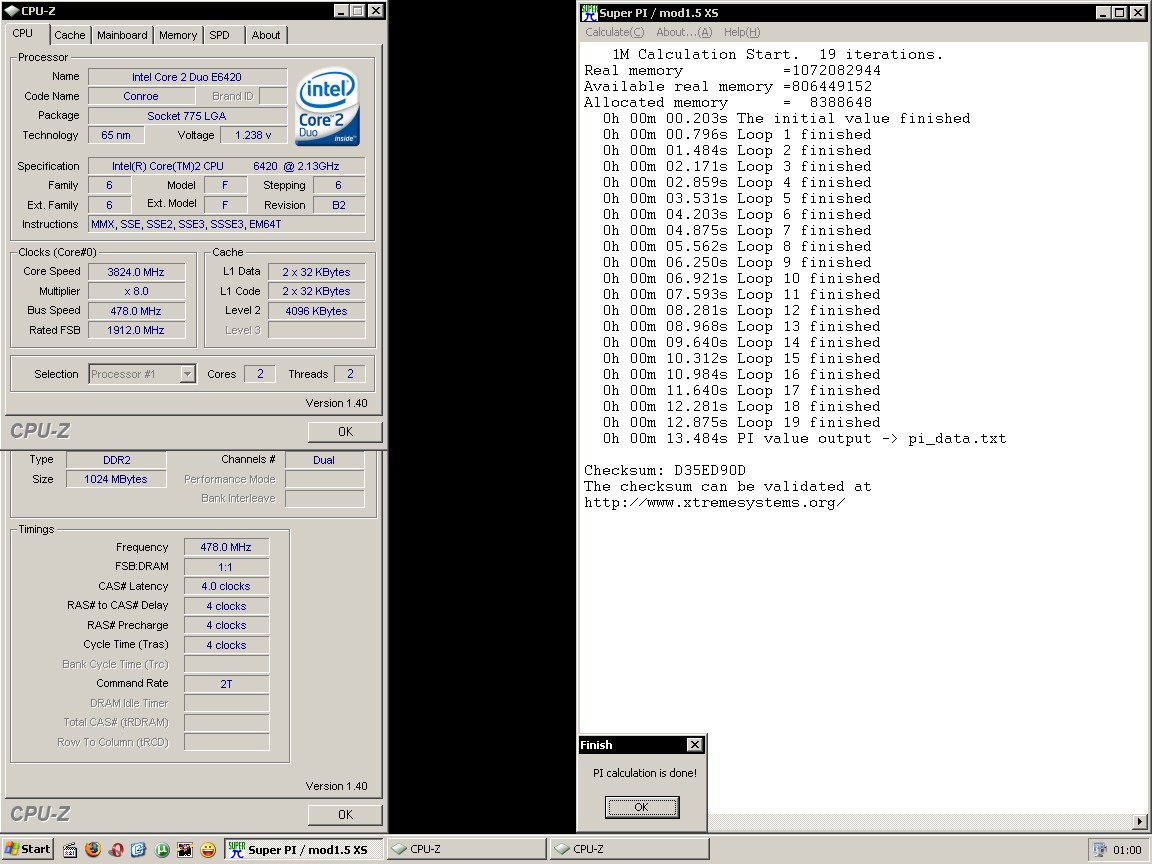Expand the Processor #1 selection dropdown
1152x864 pixels.
pyautogui.click(x=187, y=374)
